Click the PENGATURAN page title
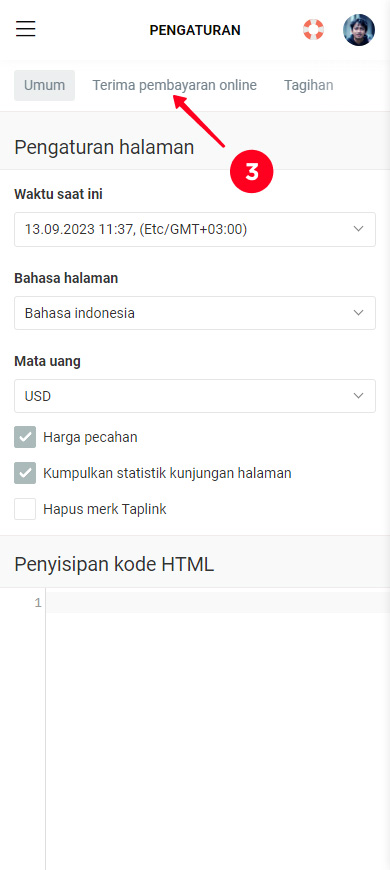Image resolution: width=390 pixels, height=870 pixels. pyautogui.click(x=195, y=30)
